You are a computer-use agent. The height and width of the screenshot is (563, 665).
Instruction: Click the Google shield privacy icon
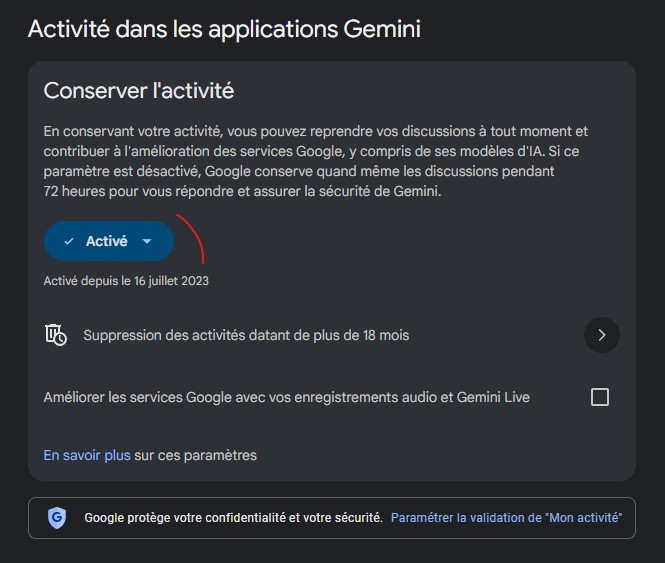[x=57, y=518]
